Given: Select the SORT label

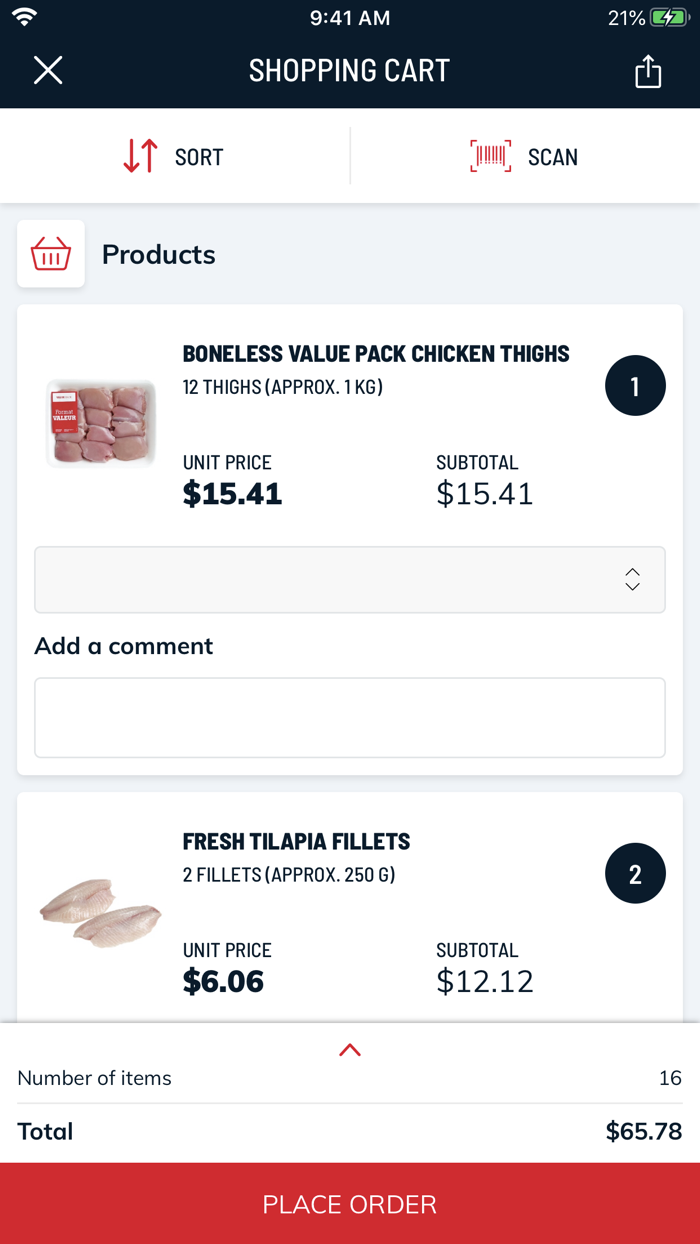Looking at the screenshot, I should click(199, 157).
